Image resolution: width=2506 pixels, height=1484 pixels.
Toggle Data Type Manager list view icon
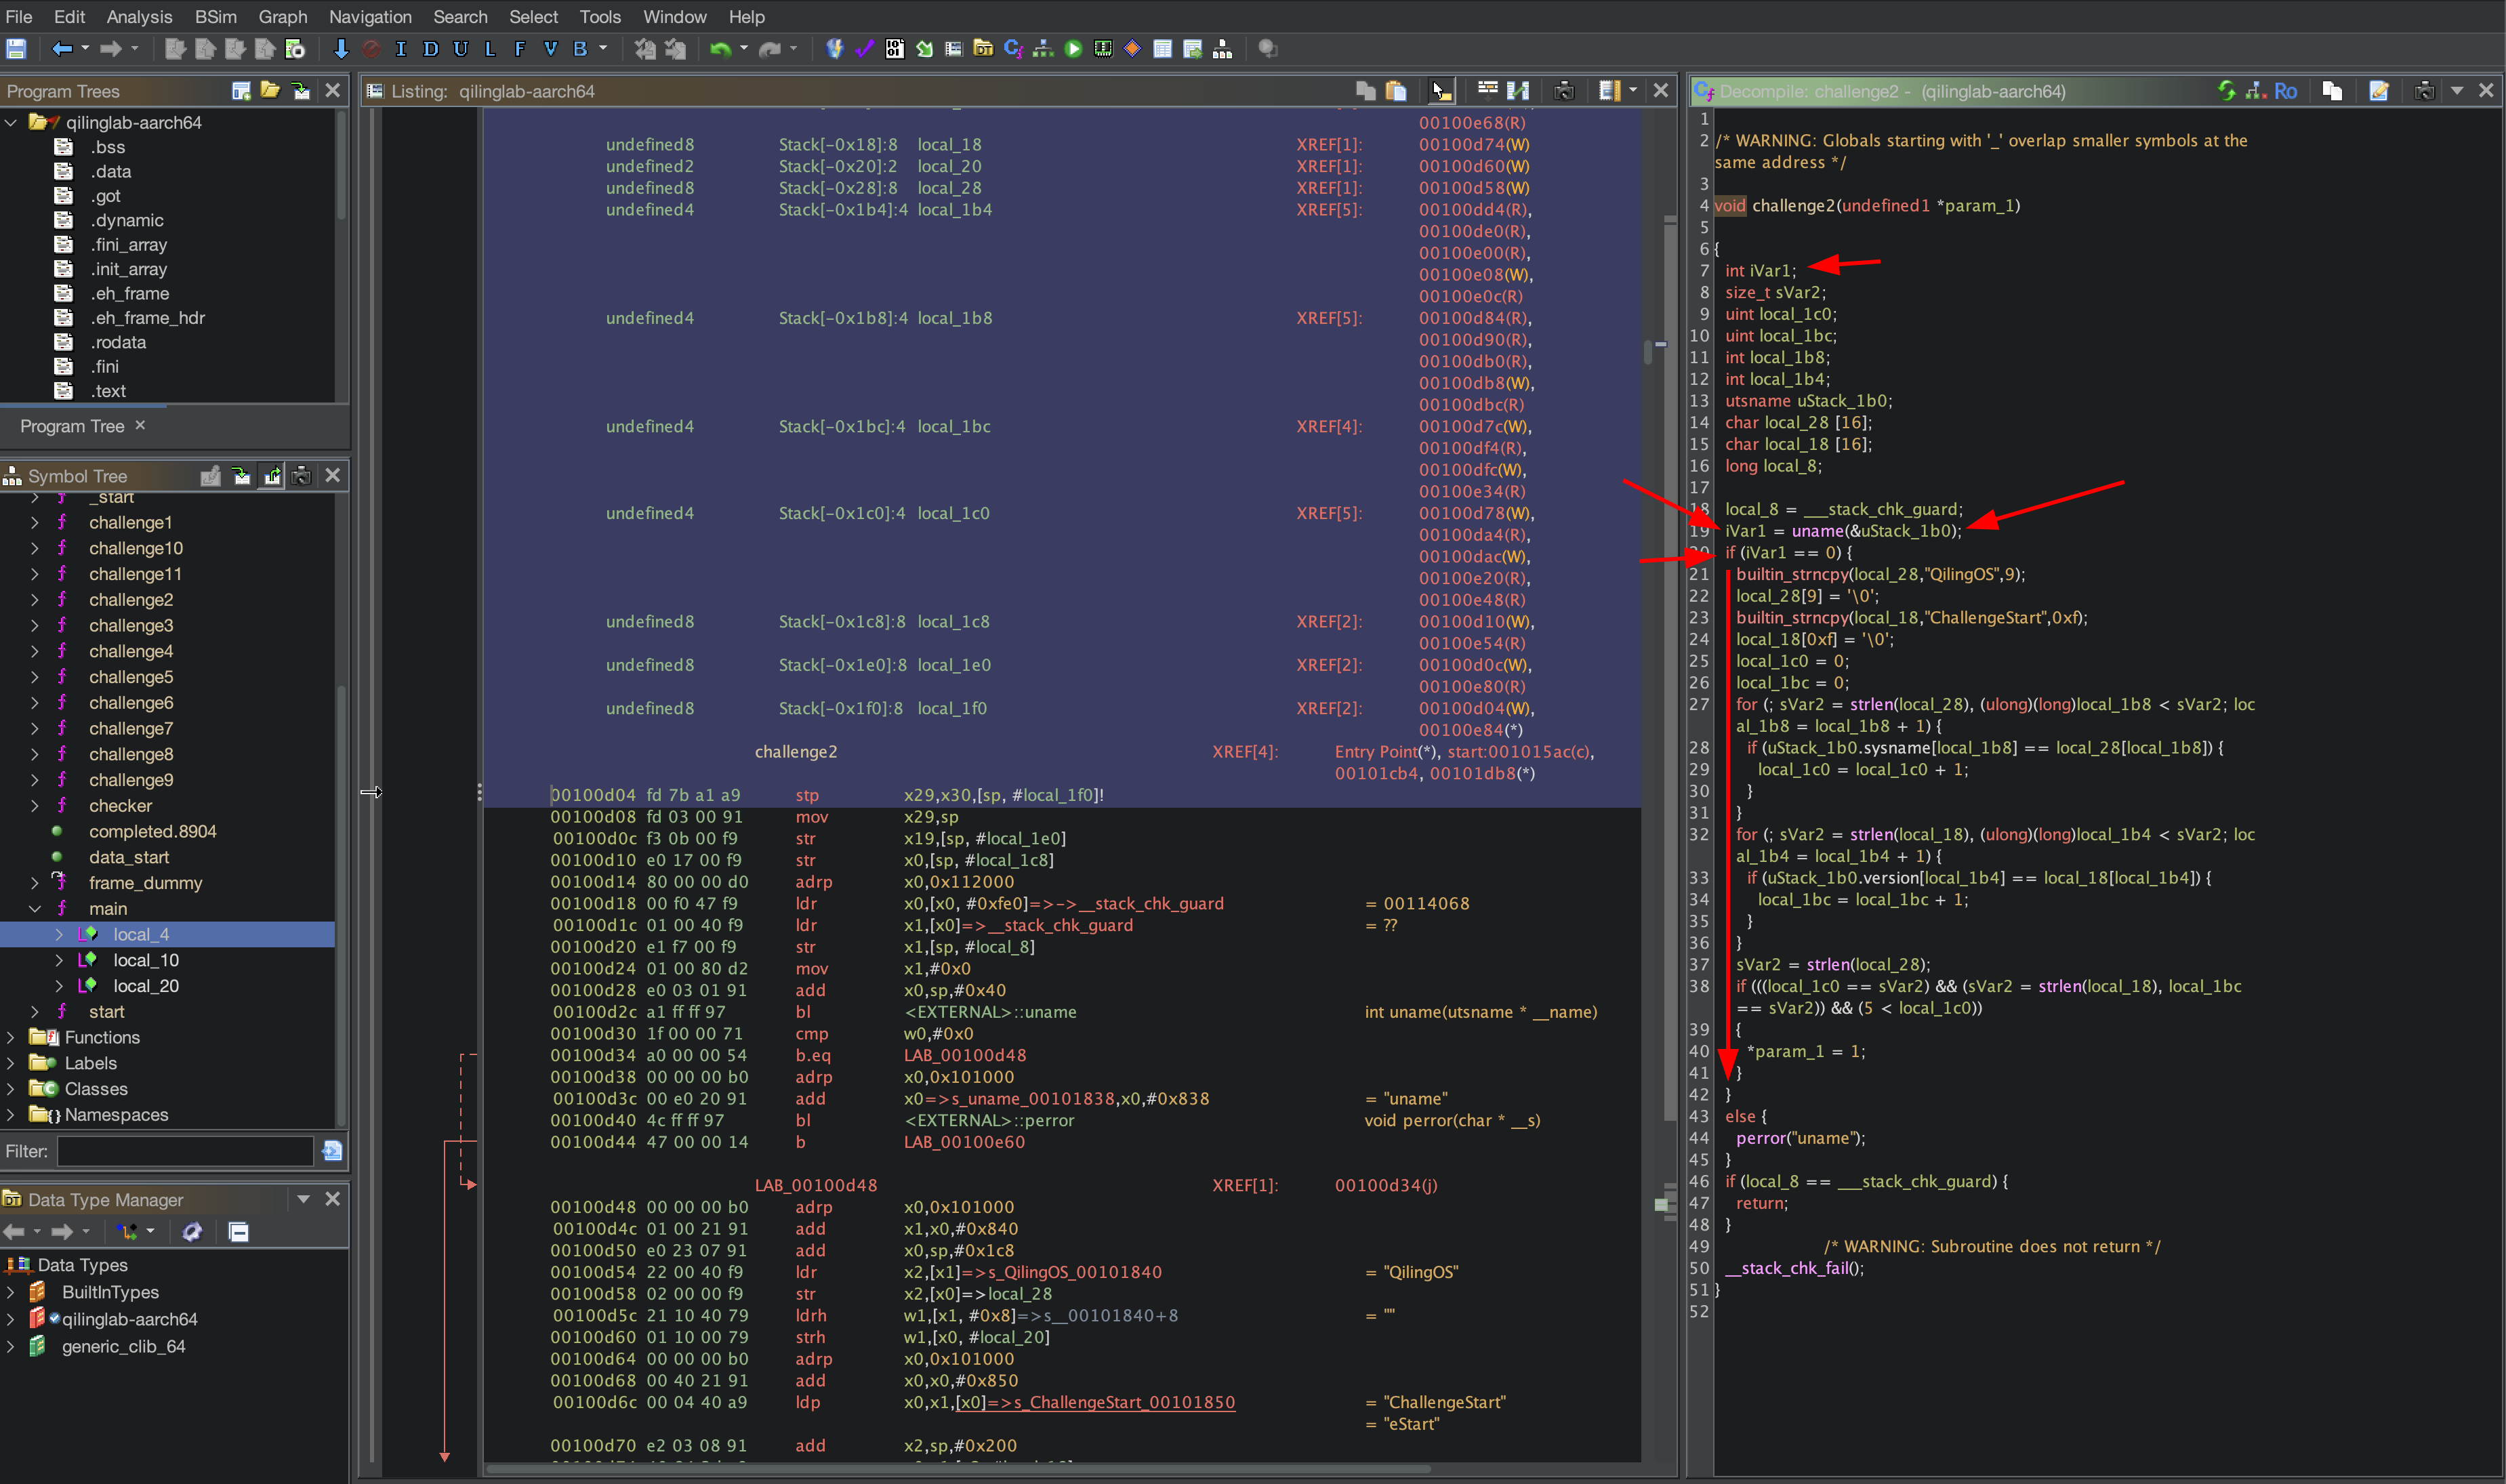238,1231
